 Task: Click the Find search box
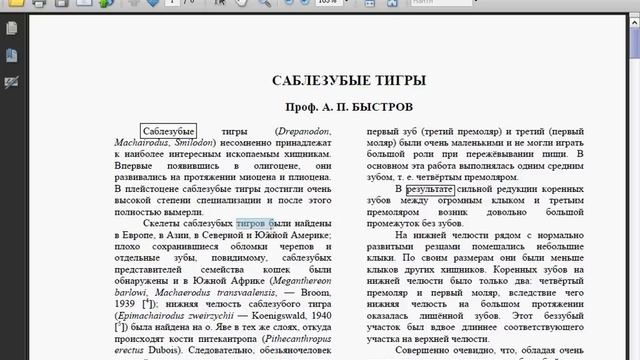point(441,2)
